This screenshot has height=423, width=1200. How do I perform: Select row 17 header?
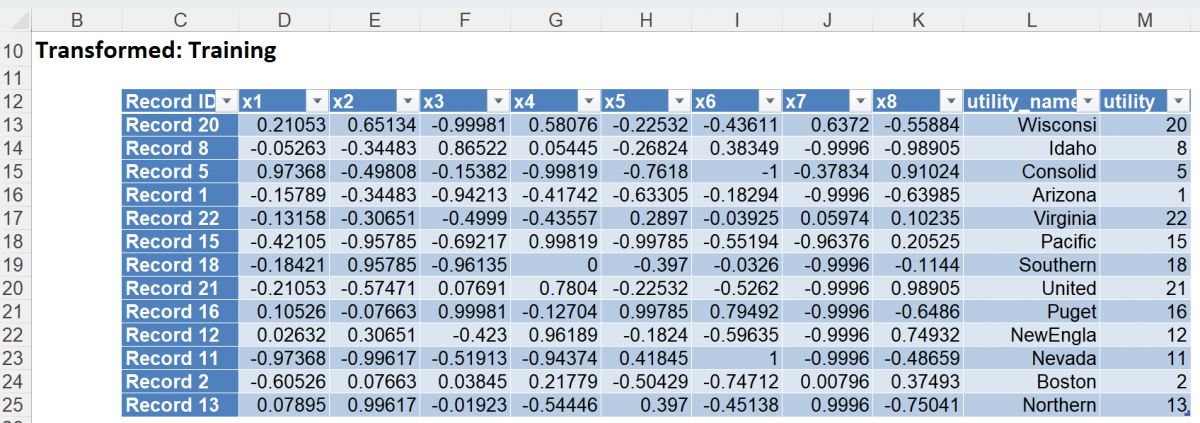pos(14,218)
